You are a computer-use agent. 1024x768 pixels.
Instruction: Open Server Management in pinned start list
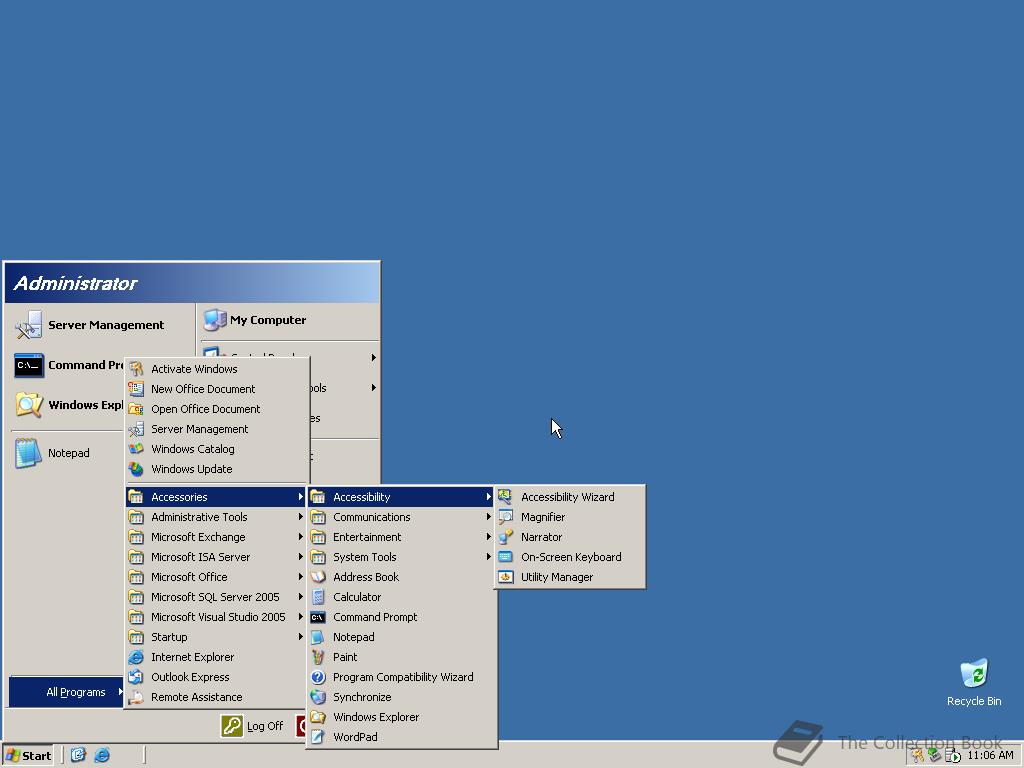click(x=101, y=325)
